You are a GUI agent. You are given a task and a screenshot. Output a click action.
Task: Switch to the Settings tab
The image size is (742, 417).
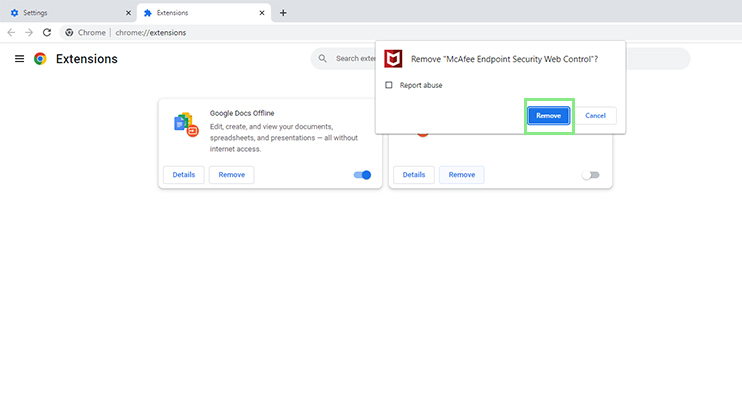[68, 13]
